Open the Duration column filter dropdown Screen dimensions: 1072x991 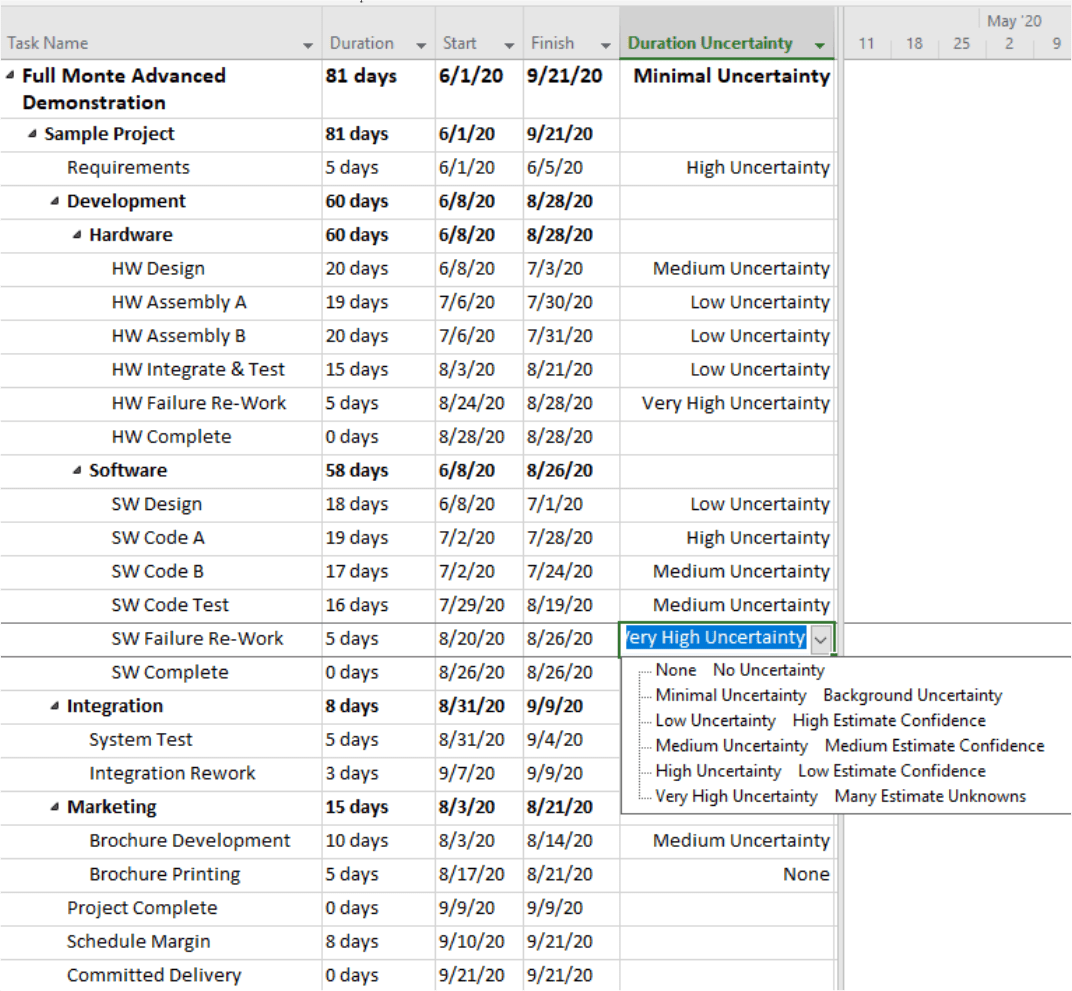click(421, 45)
